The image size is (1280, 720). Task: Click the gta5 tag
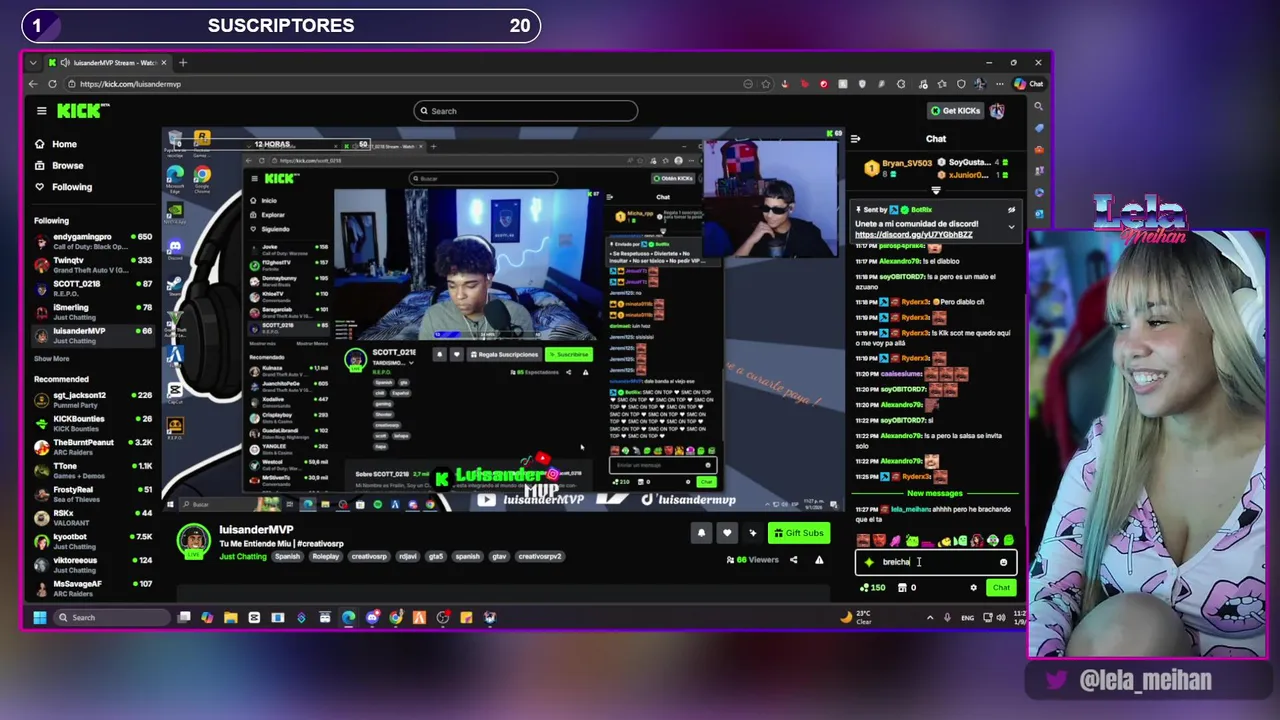(x=436, y=556)
